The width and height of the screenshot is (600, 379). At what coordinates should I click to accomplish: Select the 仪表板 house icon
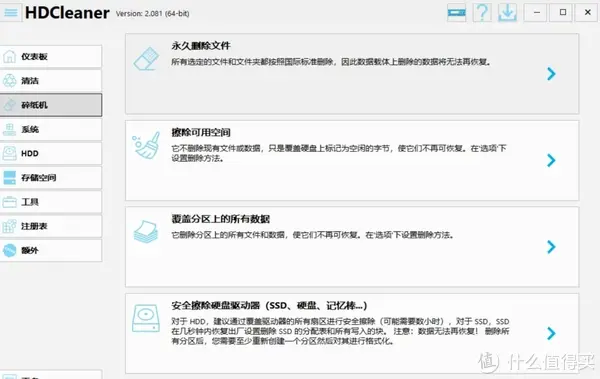click(x=10, y=57)
